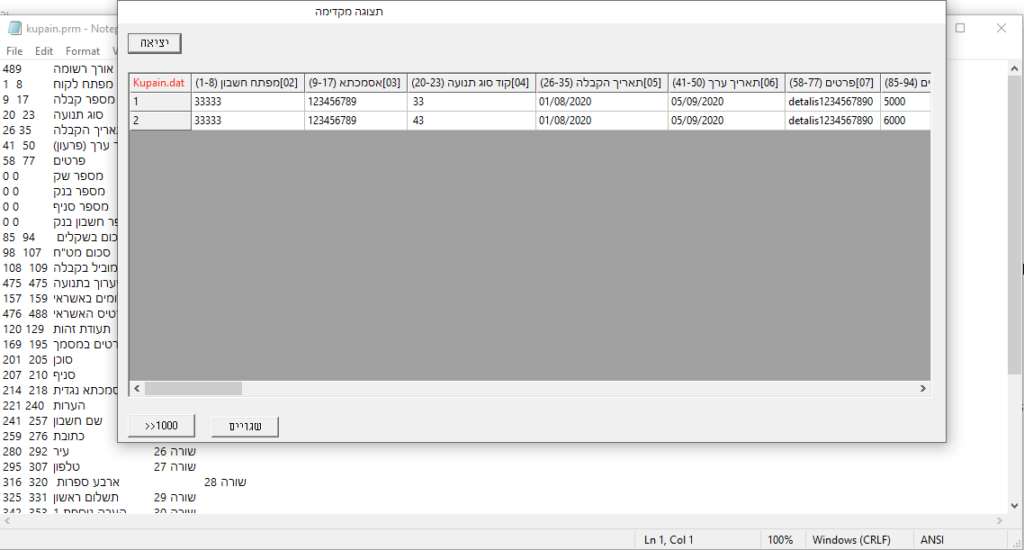Click Notepad line 201 205 סוכן
The image size is (1024, 550).
(37, 360)
